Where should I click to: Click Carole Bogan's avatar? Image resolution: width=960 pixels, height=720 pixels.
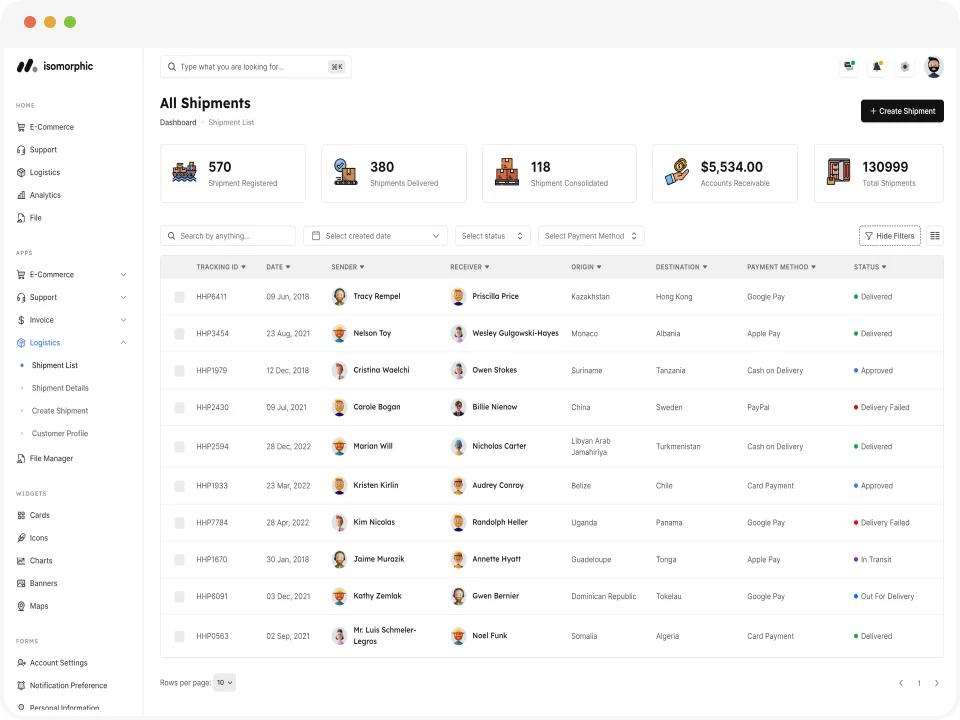click(339, 407)
